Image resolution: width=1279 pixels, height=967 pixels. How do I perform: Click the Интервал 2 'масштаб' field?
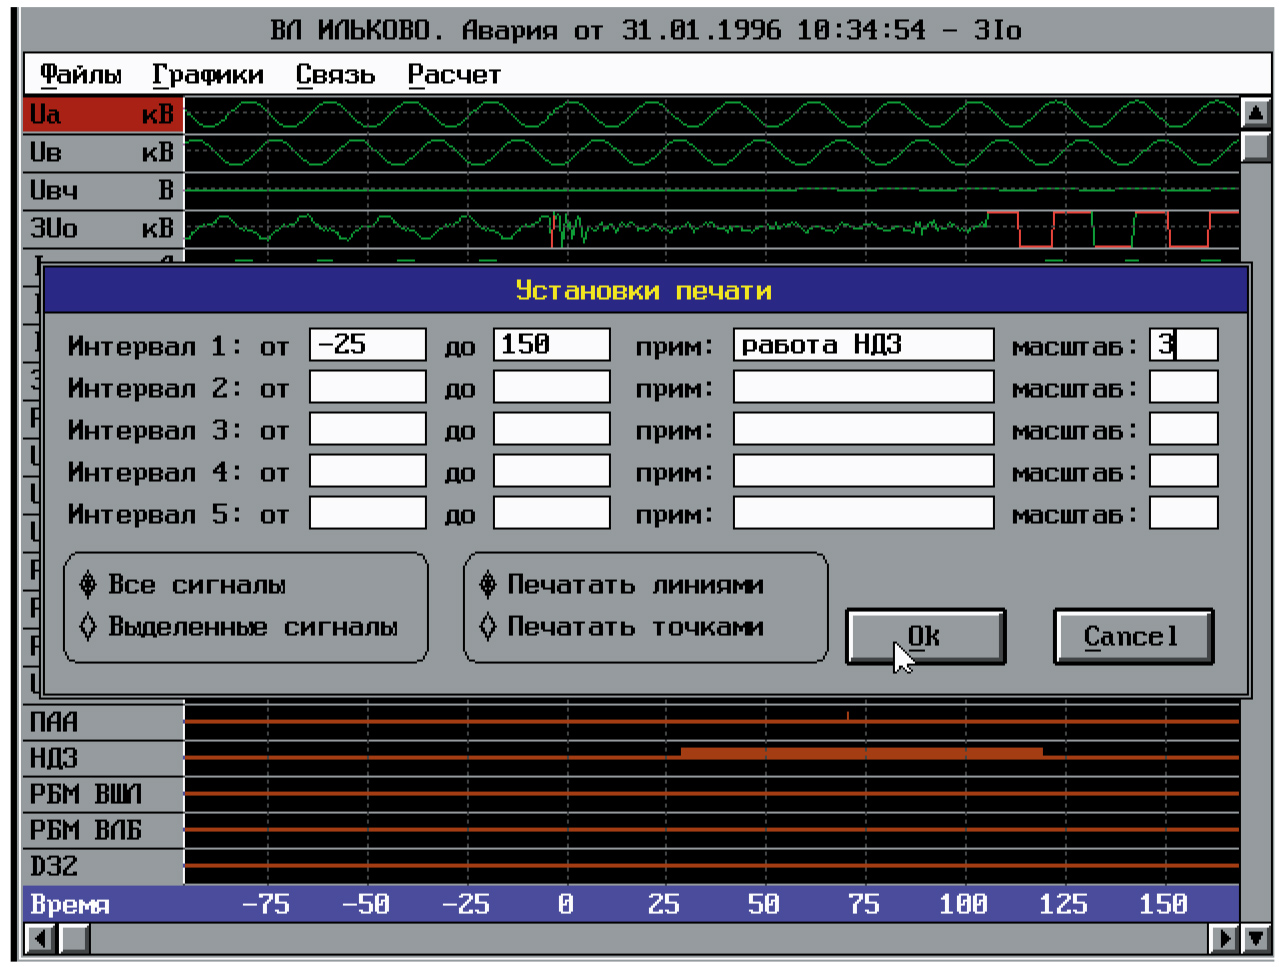(1183, 387)
